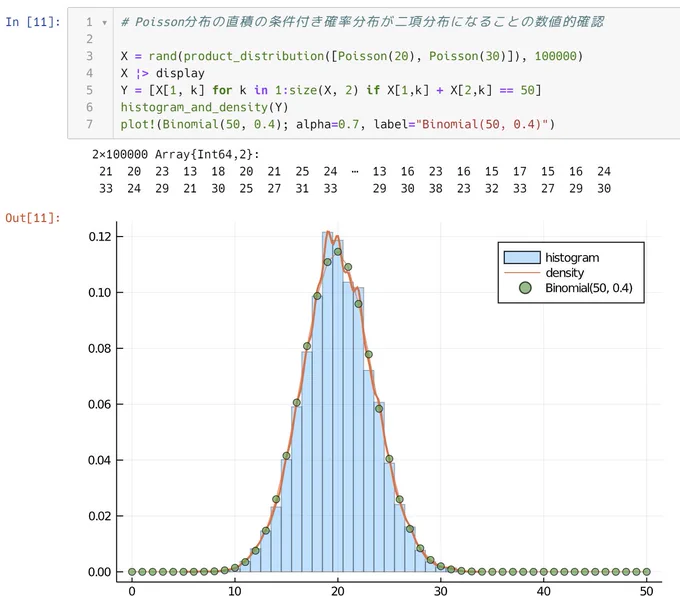Click the In [11]: cell prompt
The height and width of the screenshot is (614, 680).
[33, 22]
